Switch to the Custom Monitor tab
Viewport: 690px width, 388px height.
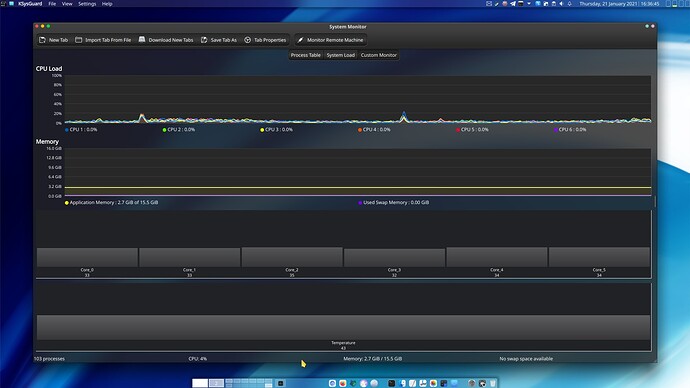pos(378,55)
